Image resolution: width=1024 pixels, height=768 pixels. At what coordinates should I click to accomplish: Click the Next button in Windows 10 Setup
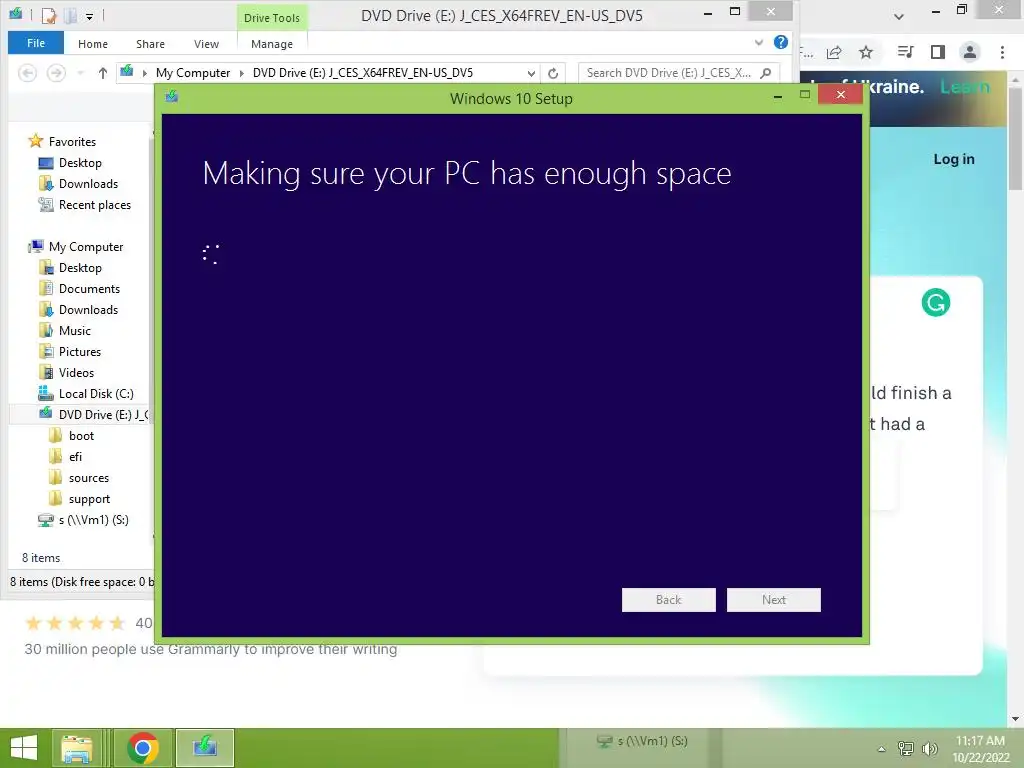coord(773,600)
